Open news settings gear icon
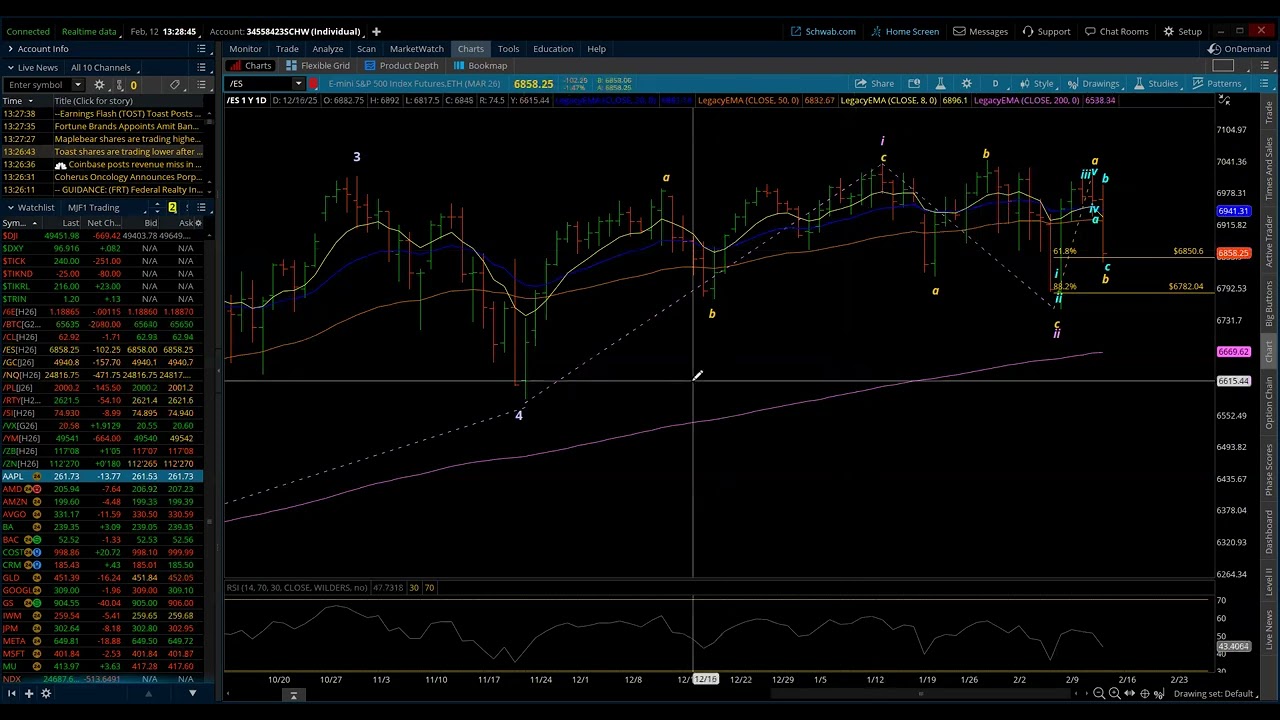Screen dimensions: 1280x720 (99, 85)
